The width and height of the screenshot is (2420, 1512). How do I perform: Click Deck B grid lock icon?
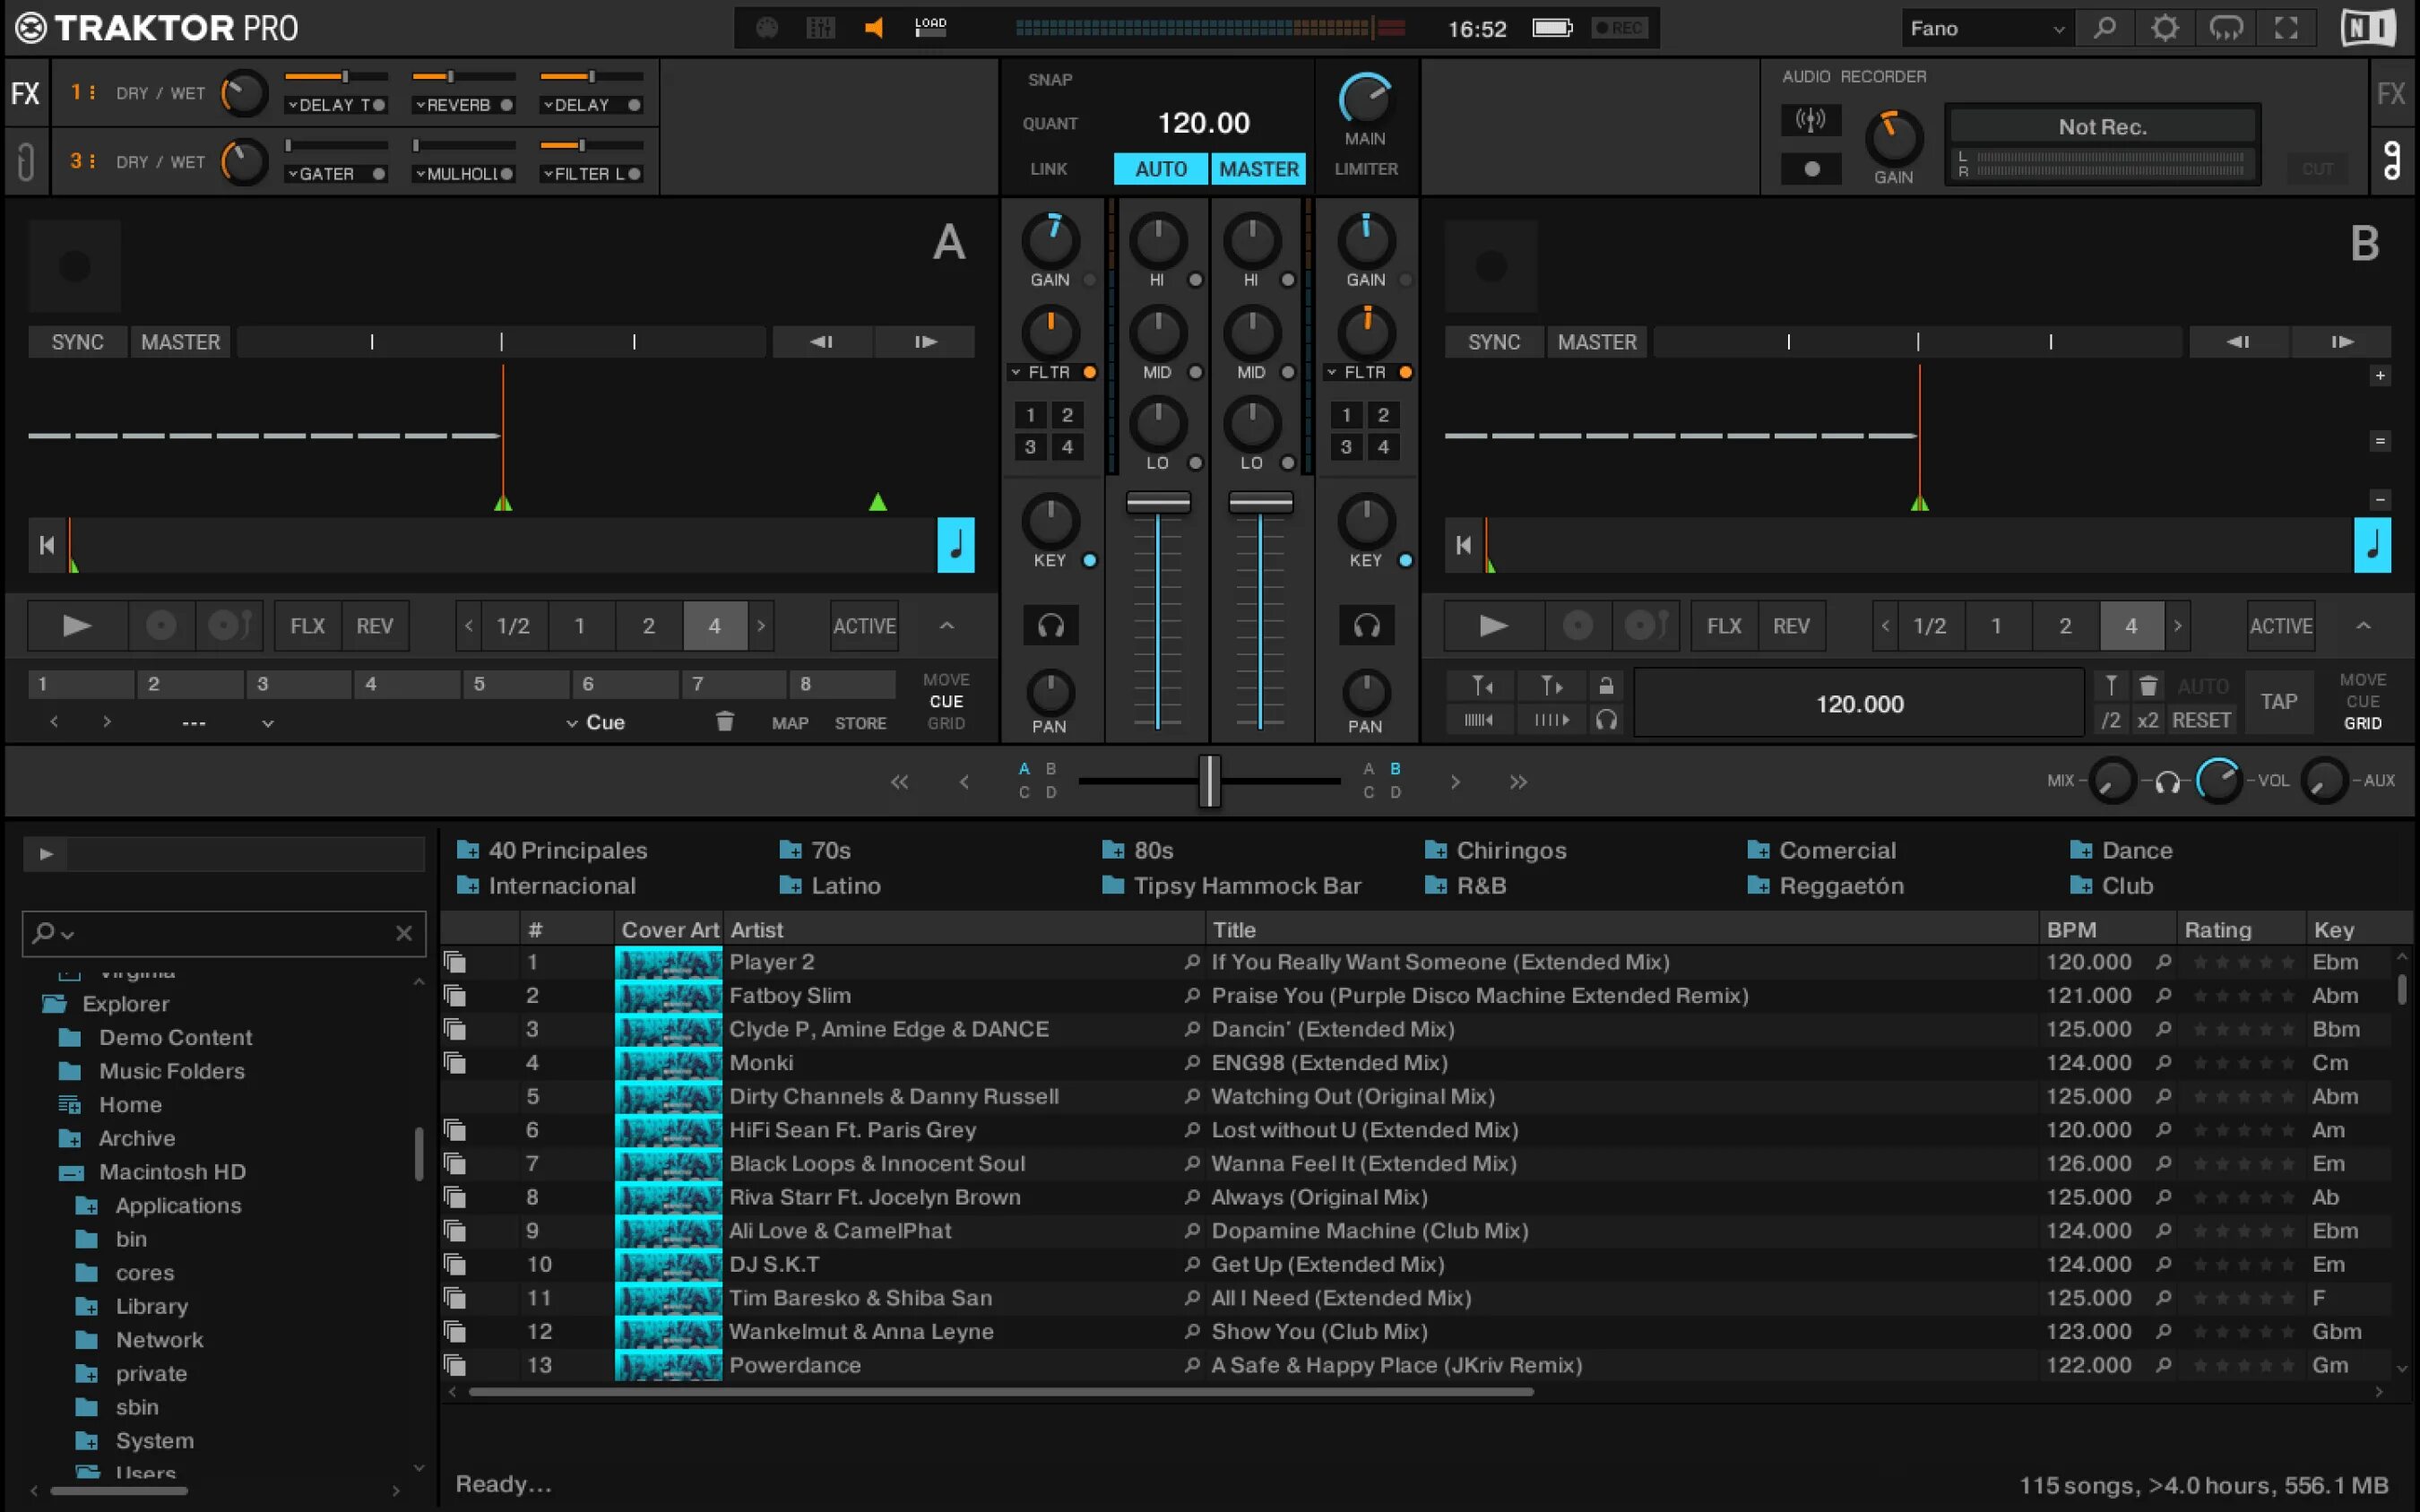click(1606, 686)
